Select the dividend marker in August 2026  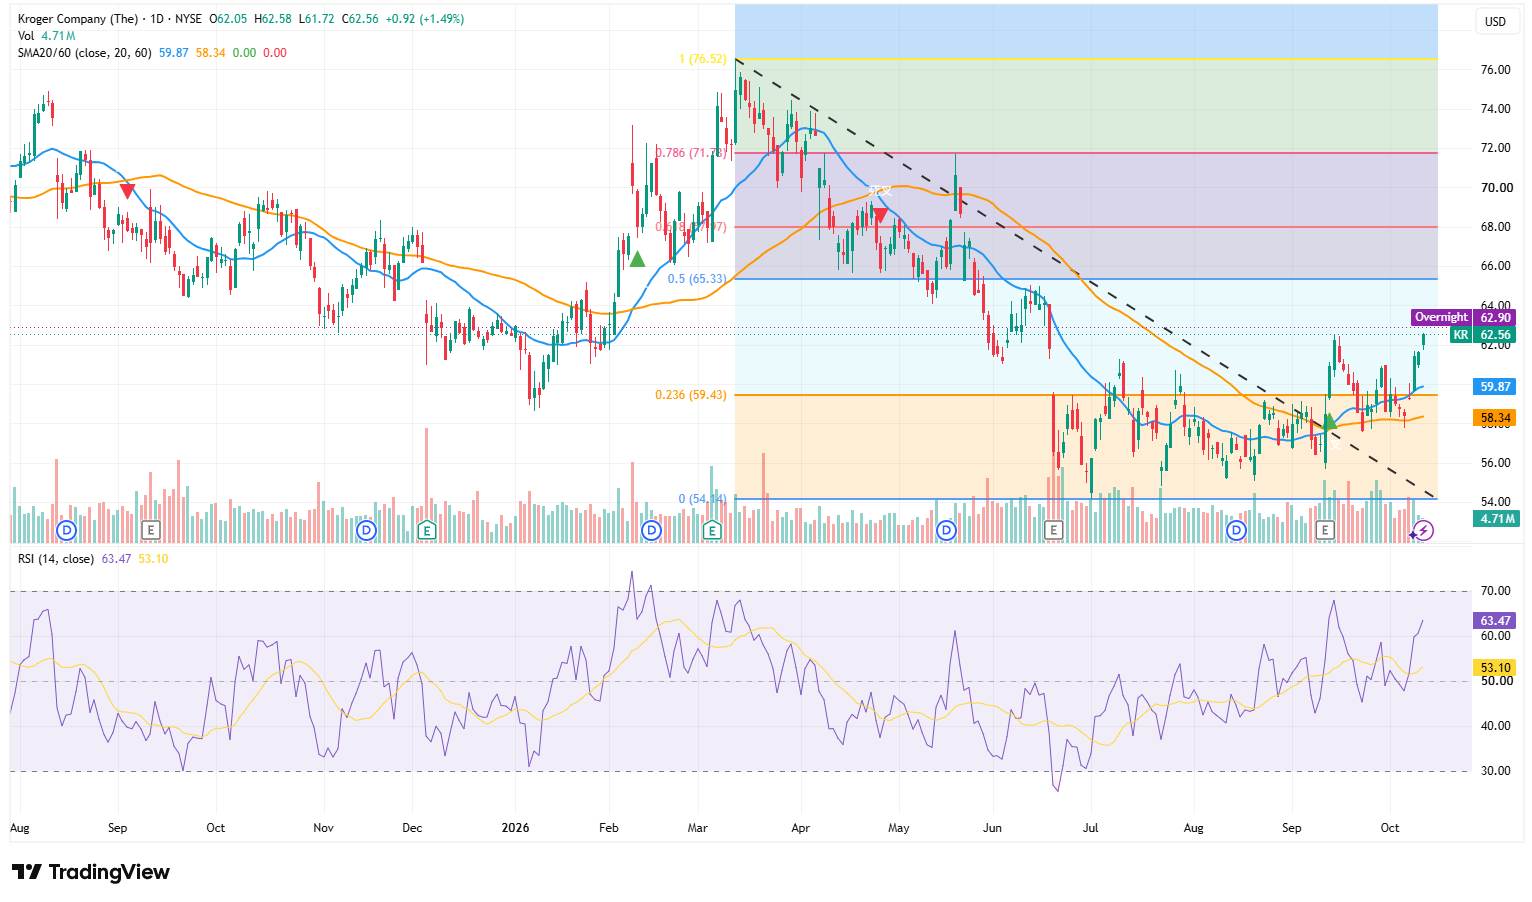click(x=1237, y=530)
